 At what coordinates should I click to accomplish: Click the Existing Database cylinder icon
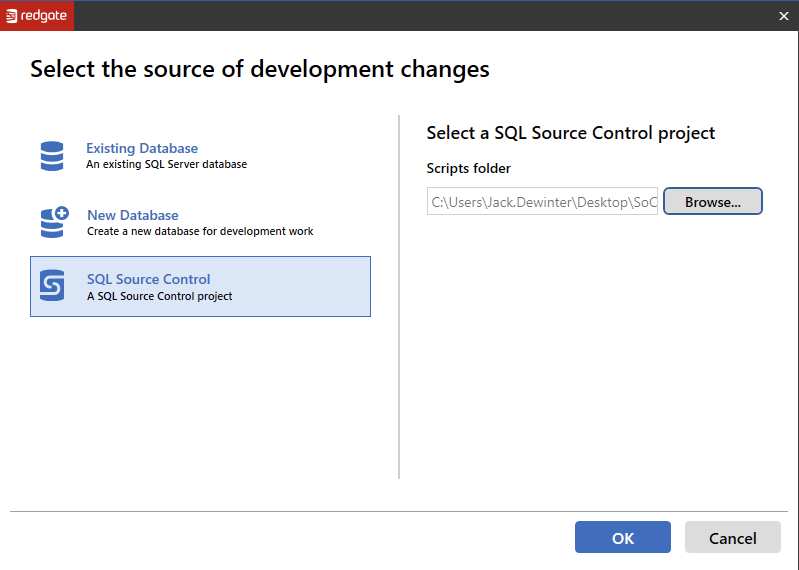point(52,156)
